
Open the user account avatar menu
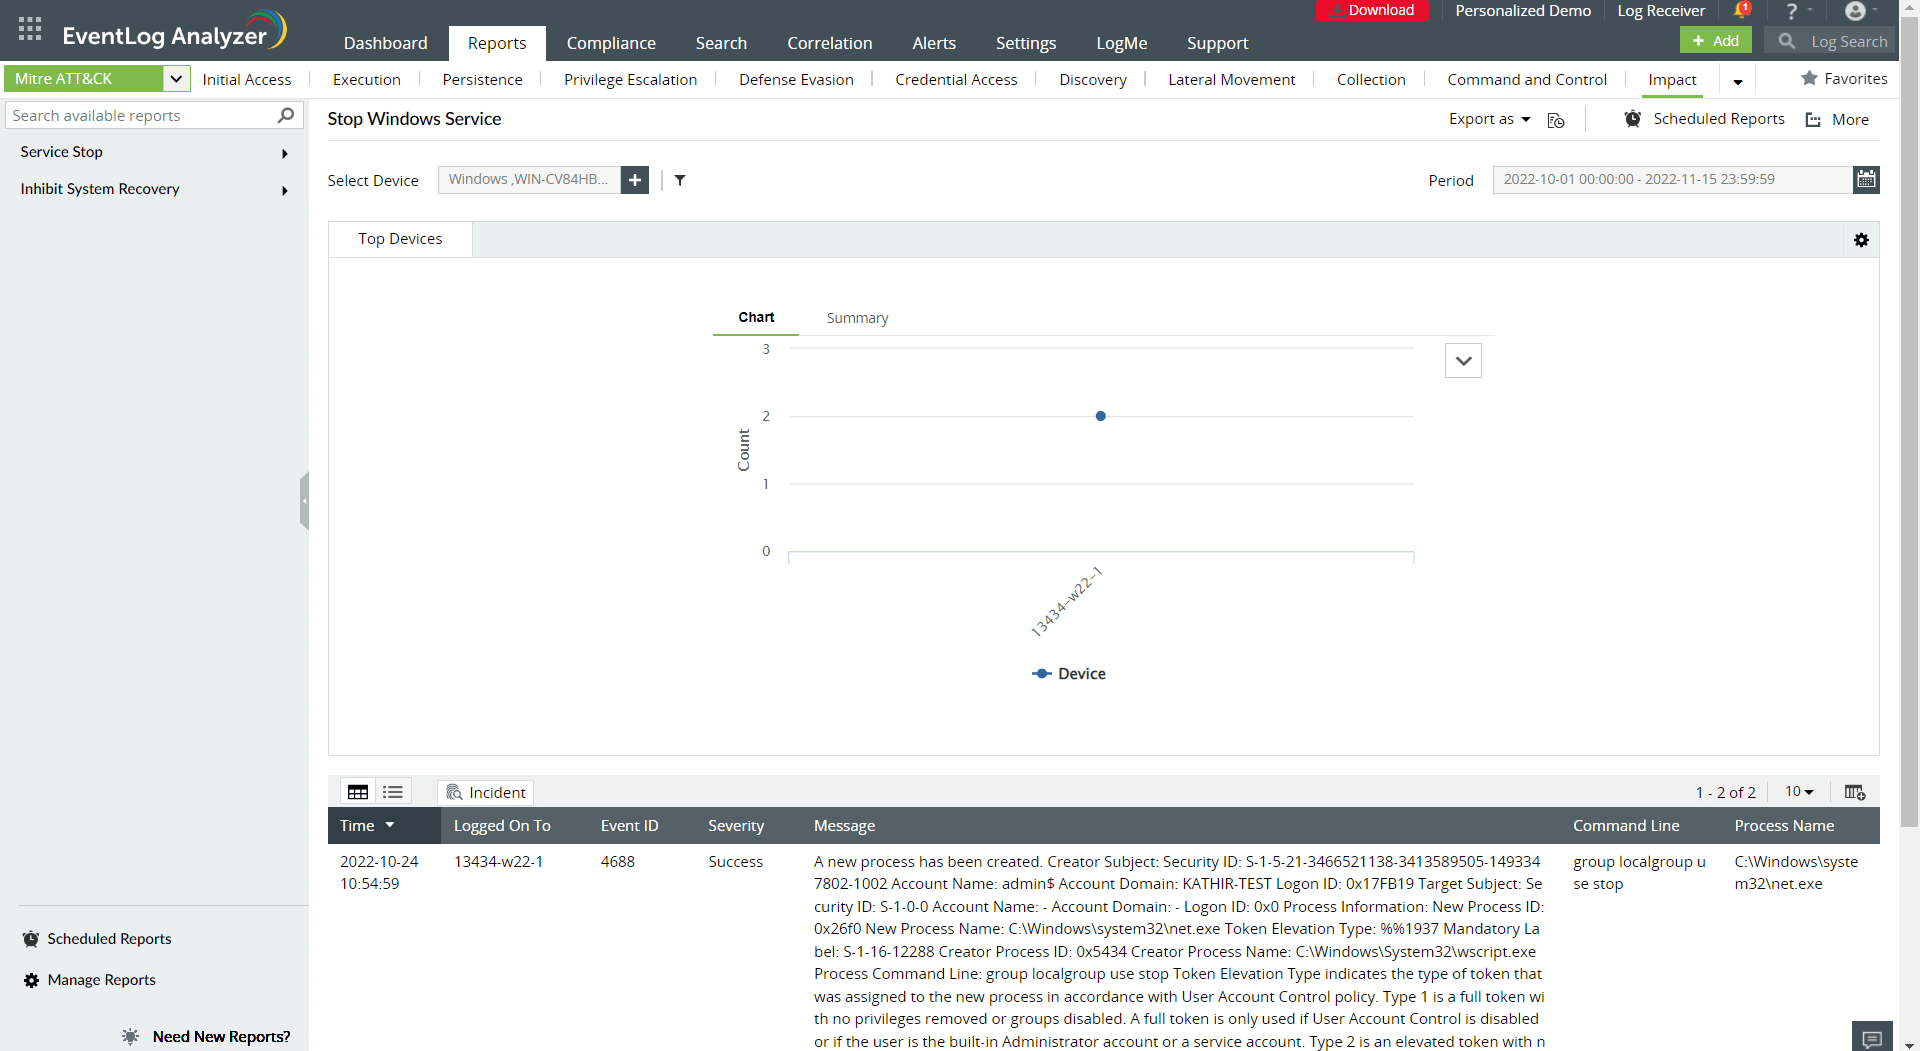click(1855, 11)
